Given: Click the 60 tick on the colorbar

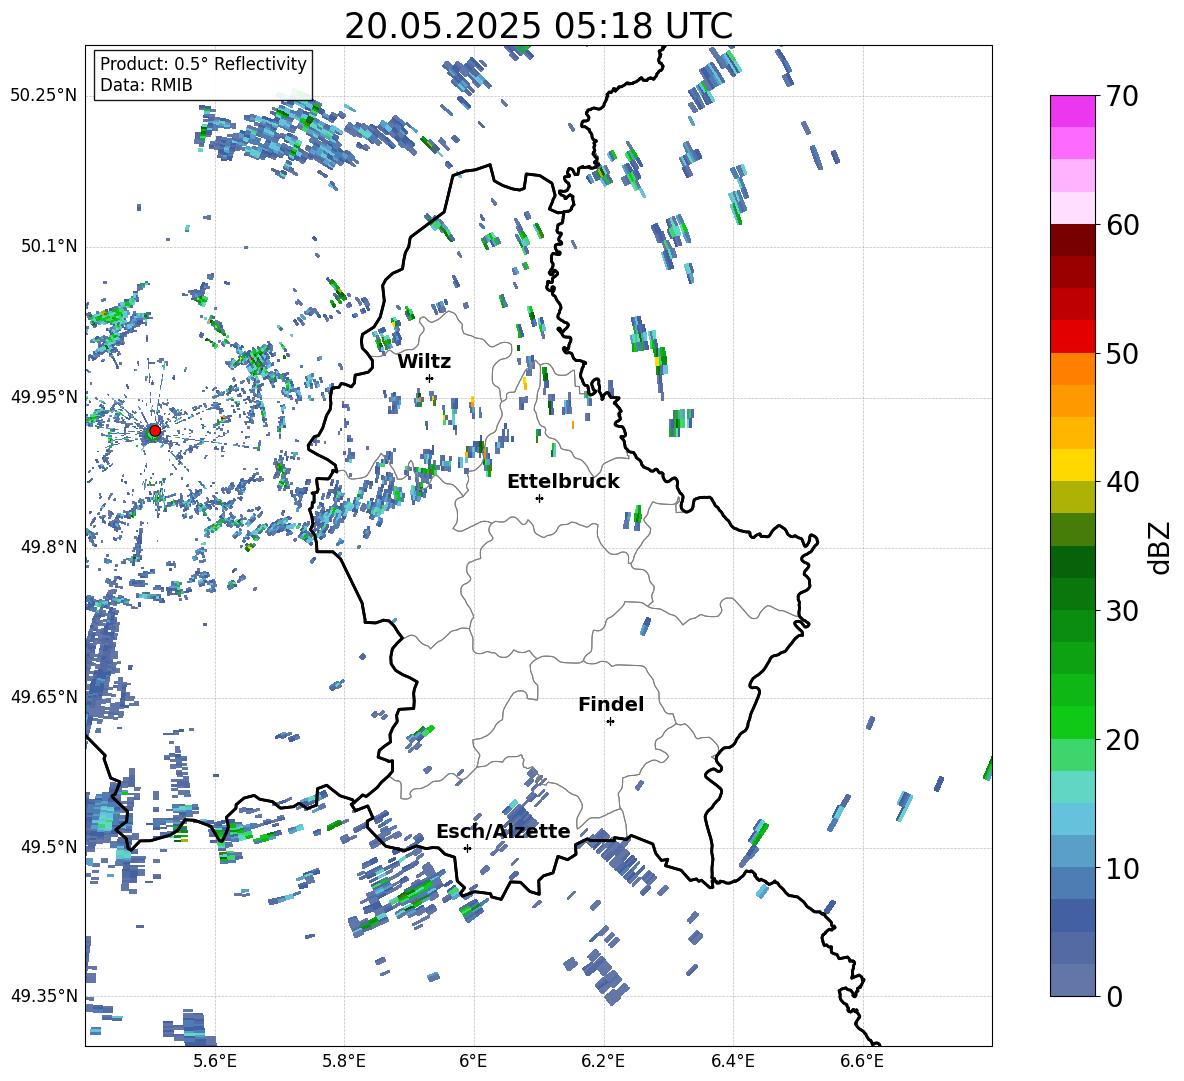Looking at the screenshot, I should pyautogui.click(x=1122, y=225).
